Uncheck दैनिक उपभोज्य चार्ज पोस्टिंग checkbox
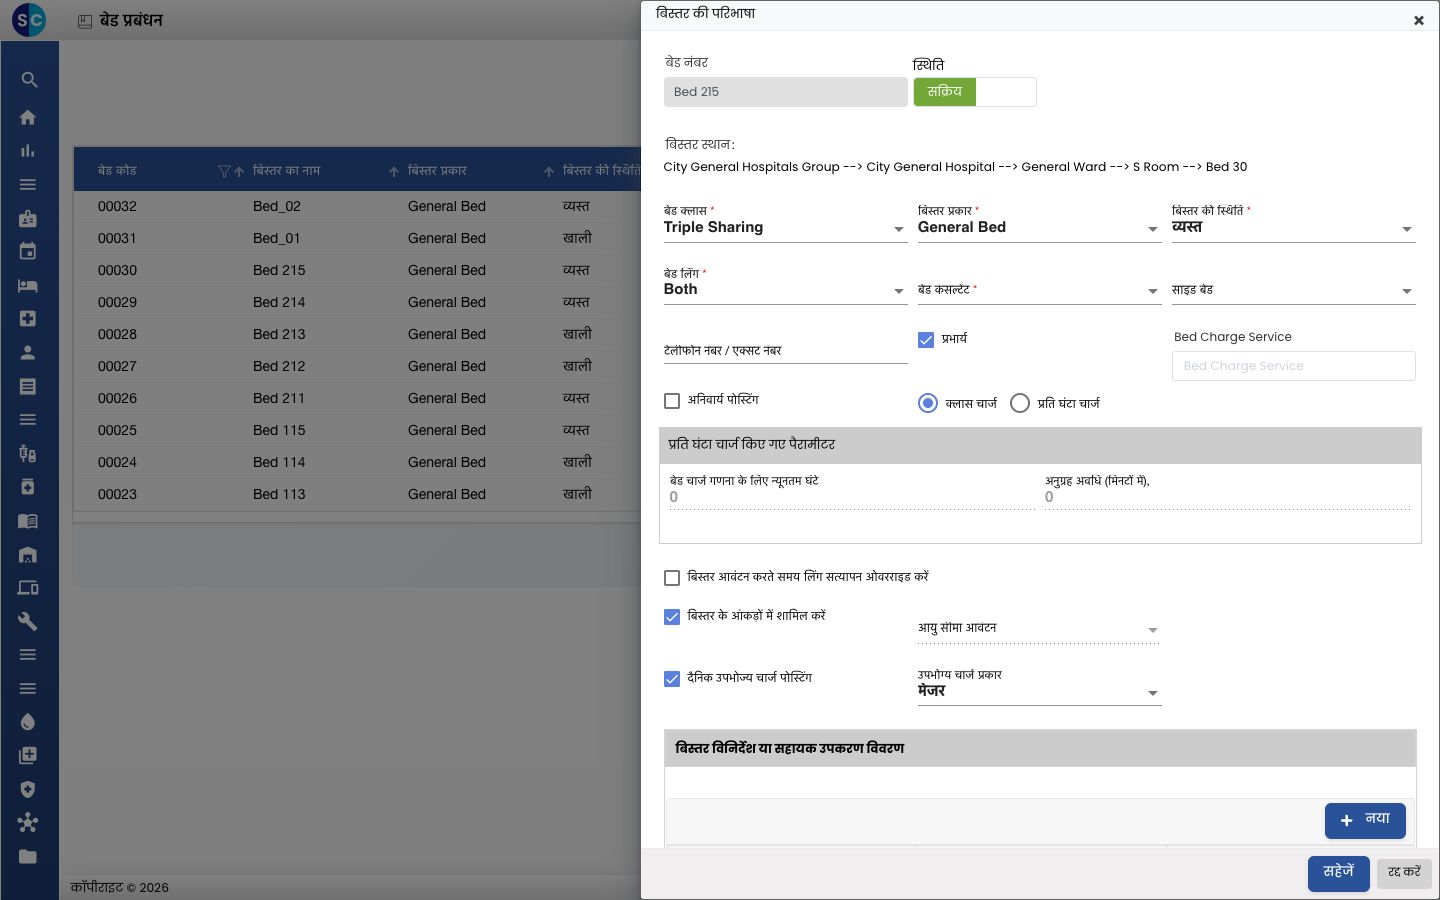Viewport: 1440px width, 900px height. point(672,679)
